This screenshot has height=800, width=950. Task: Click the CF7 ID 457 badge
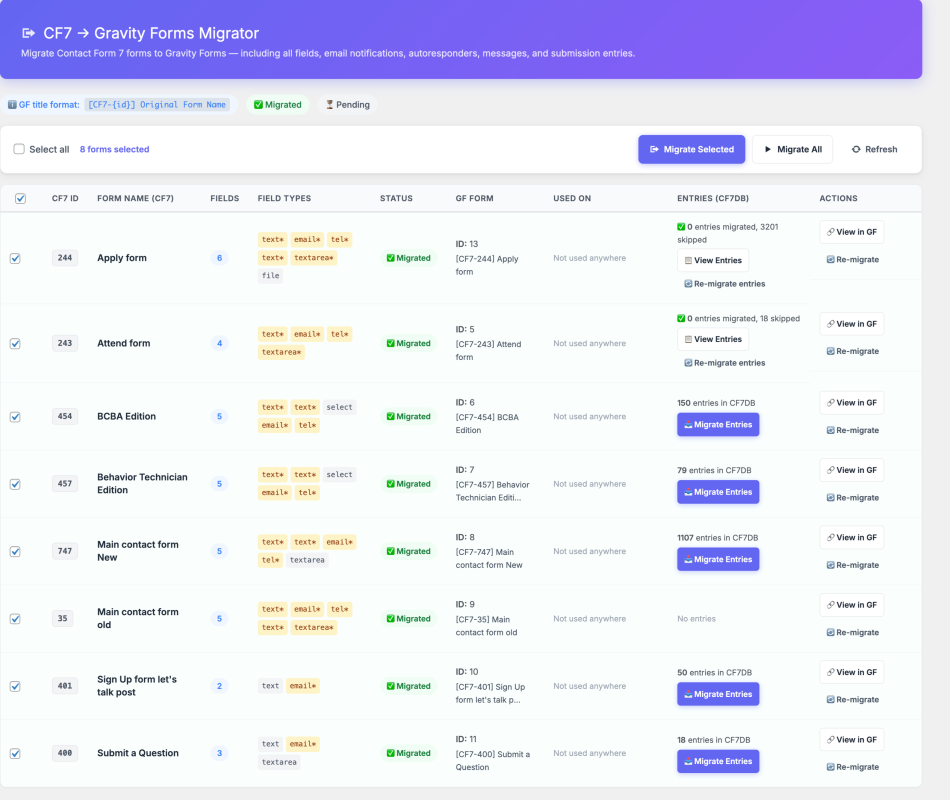point(64,484)
